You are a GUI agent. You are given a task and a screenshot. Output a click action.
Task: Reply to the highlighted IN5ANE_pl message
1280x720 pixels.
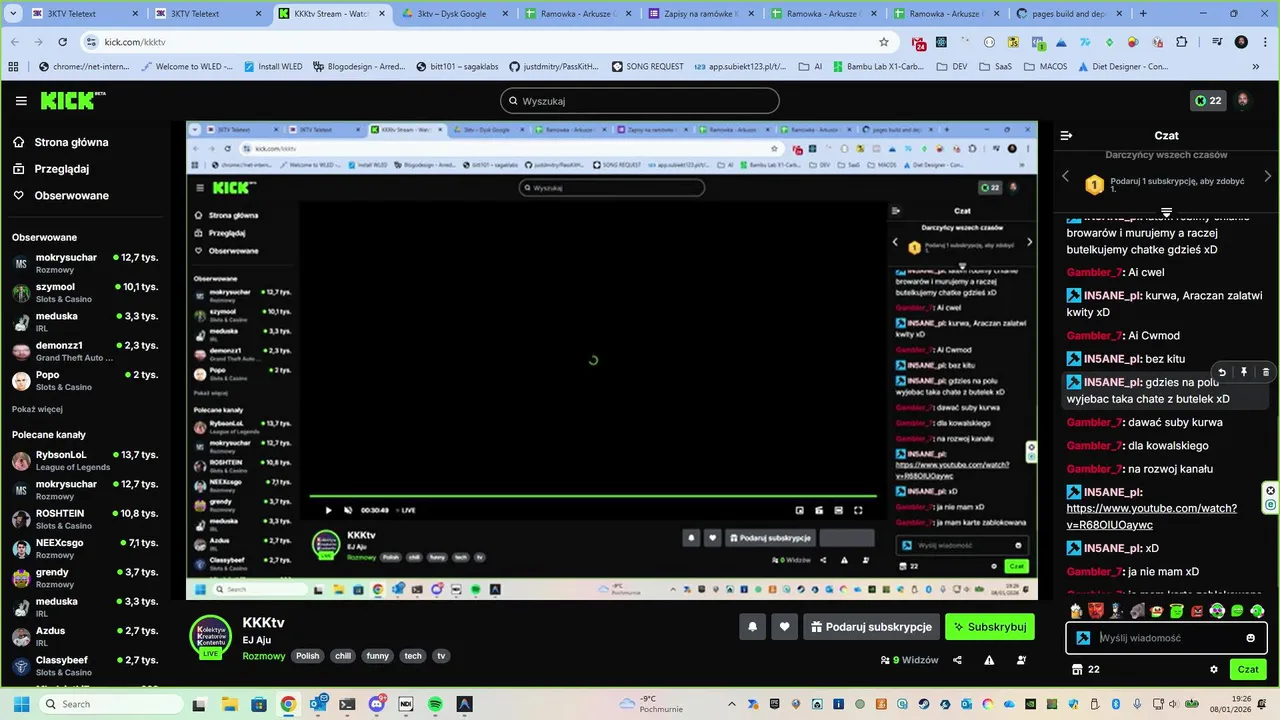(x=1222, y=372)
